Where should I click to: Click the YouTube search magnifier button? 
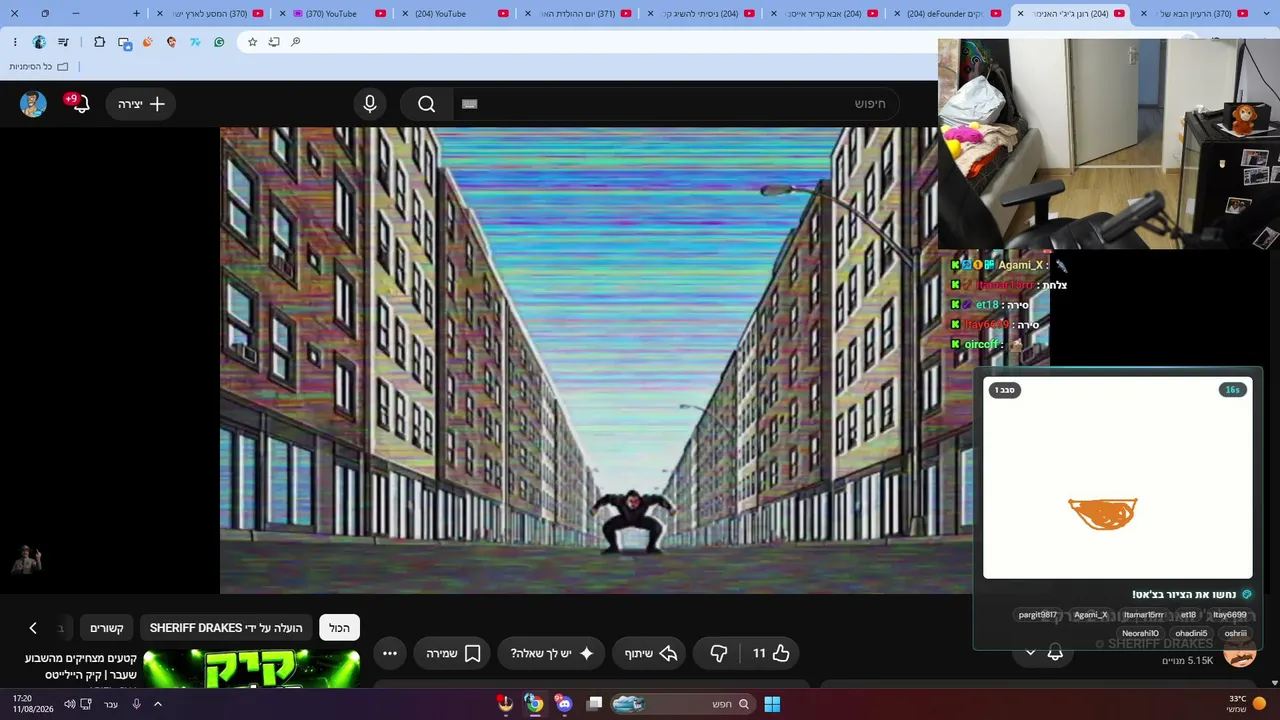pyautogui.click(x=427, y=104)
